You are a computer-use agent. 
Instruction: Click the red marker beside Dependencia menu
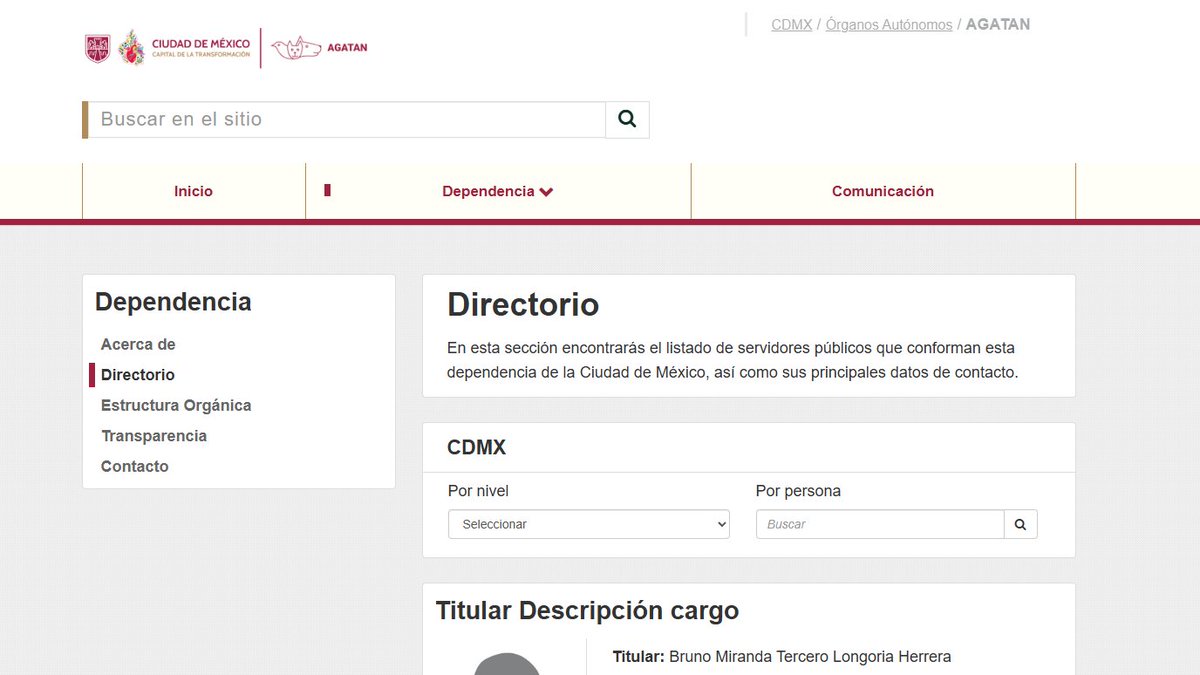[327, 188]
